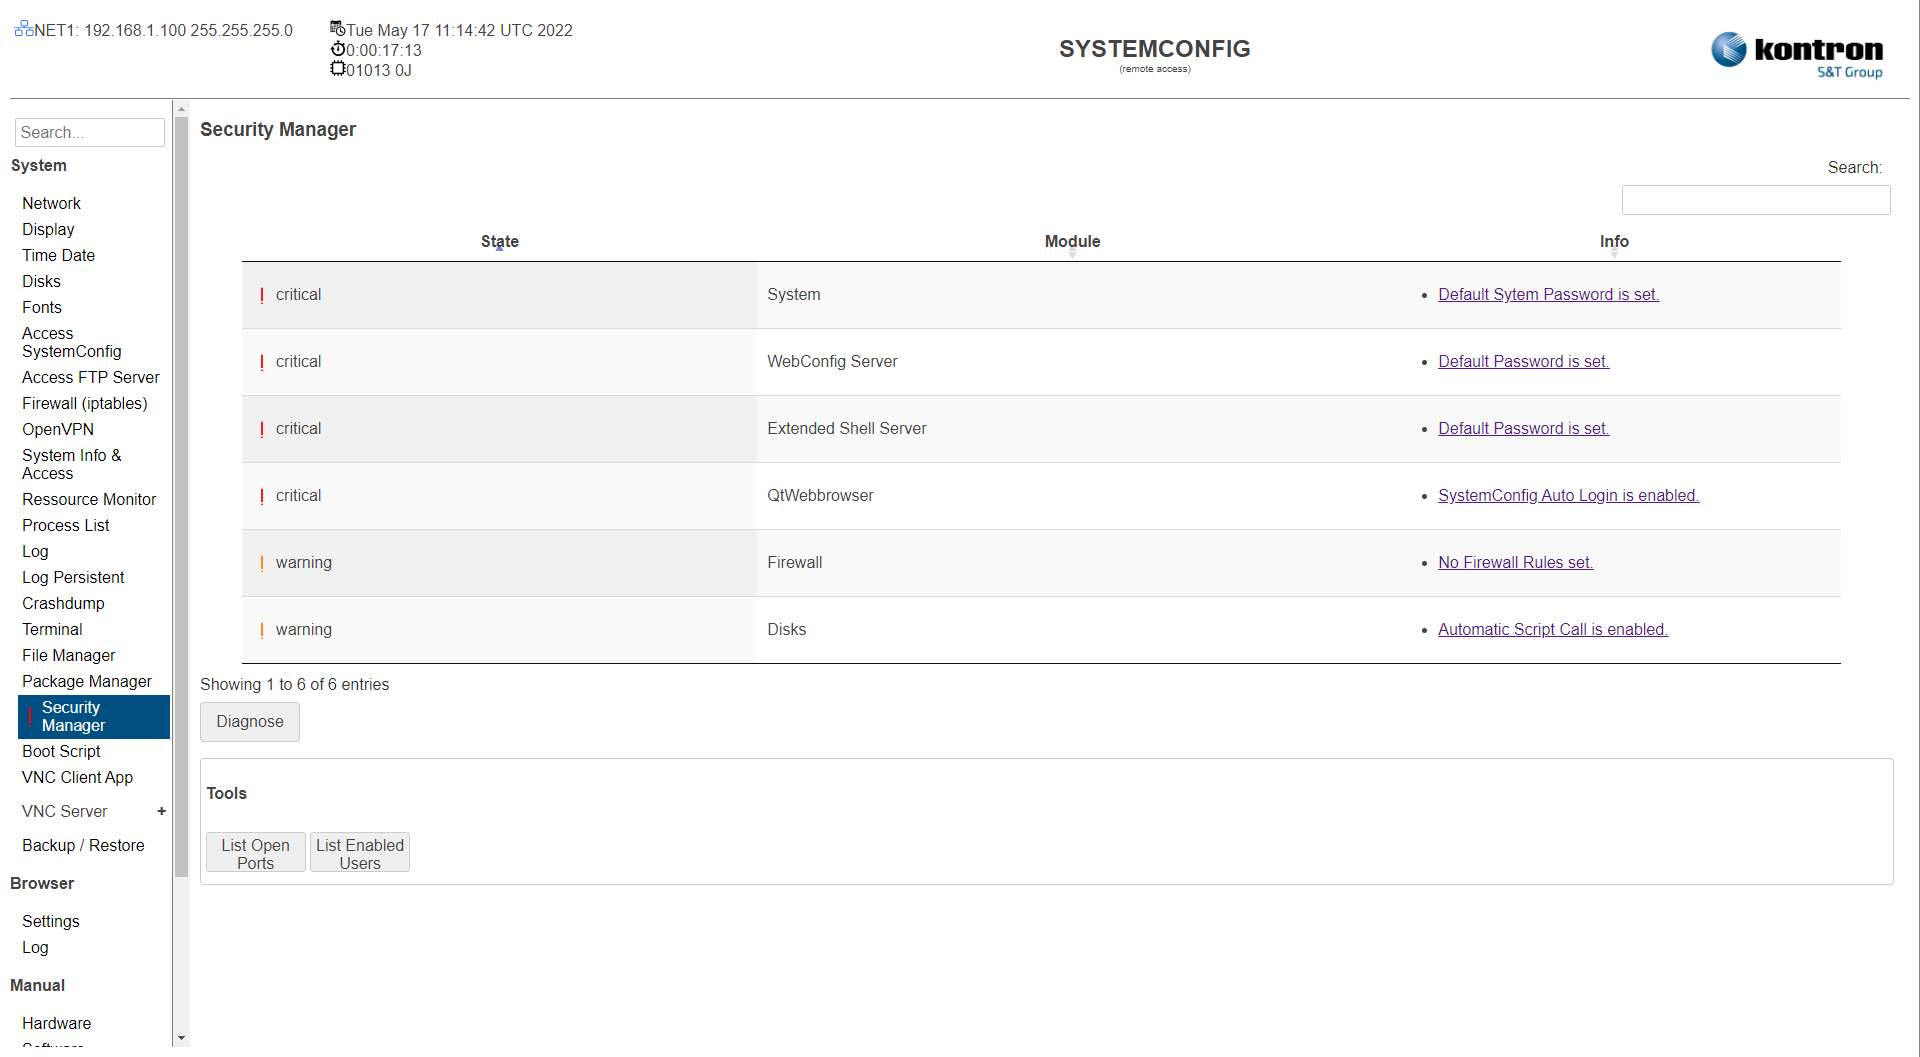The image size is (1920, 1057).
Task: Click the red alert icon on Security Manager
Action: point(30,716)
